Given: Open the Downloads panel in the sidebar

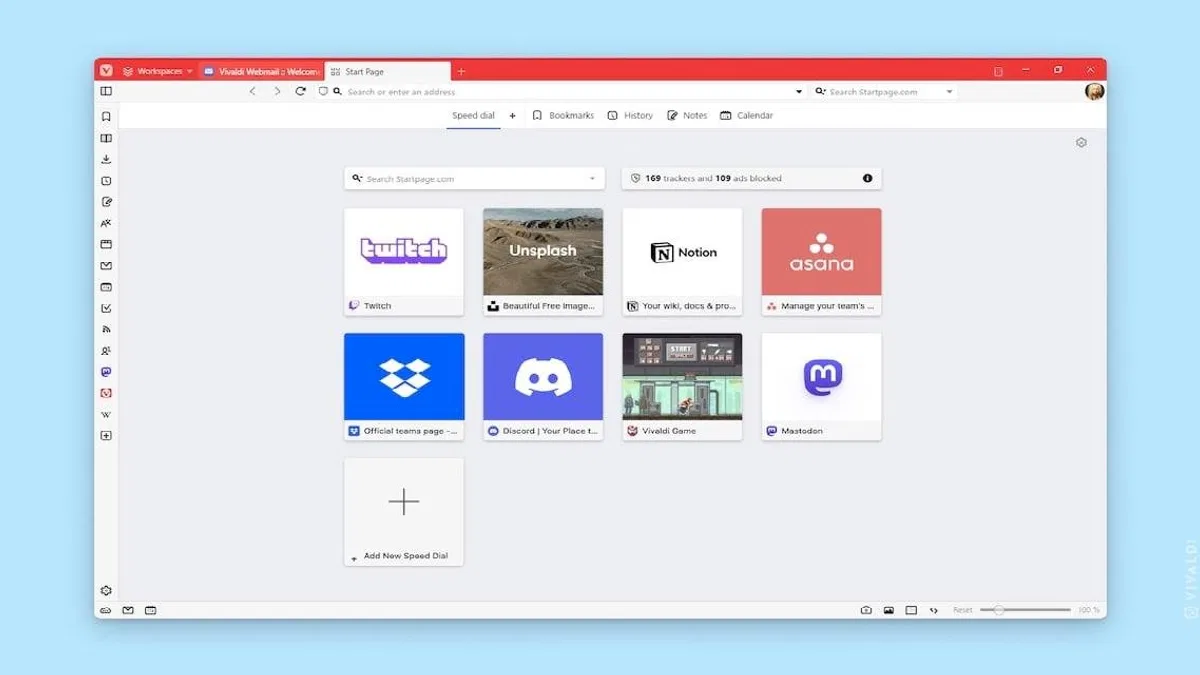Looking at the screenshot, I should click(x=106, y=159).
